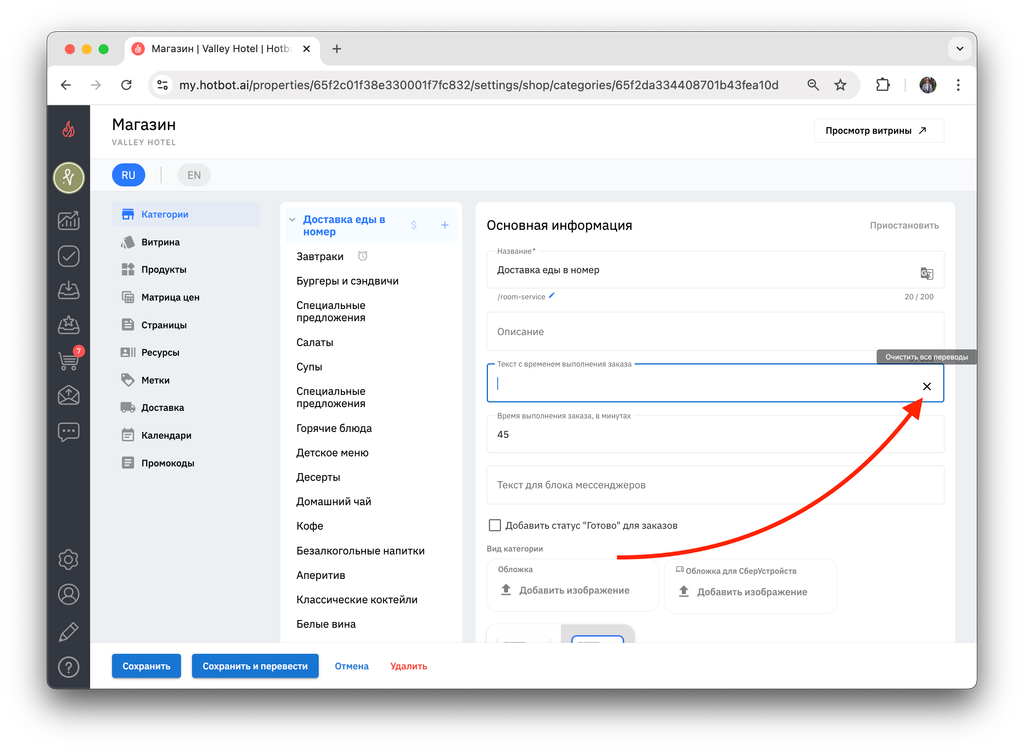Click the zoom magnifier icon in the address bar
Viewport: 1024px width, 751px height.
pos(813,85)
